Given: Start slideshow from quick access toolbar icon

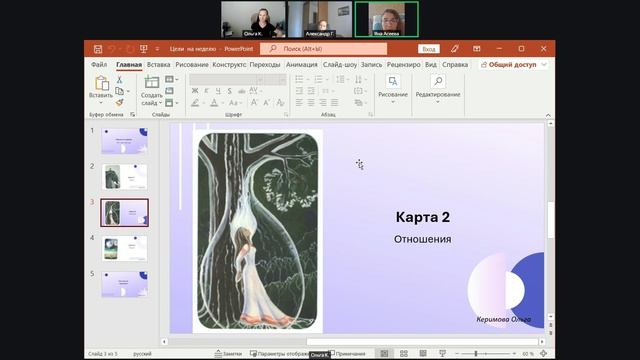Looking at the screenshot, I should (143, 49).
